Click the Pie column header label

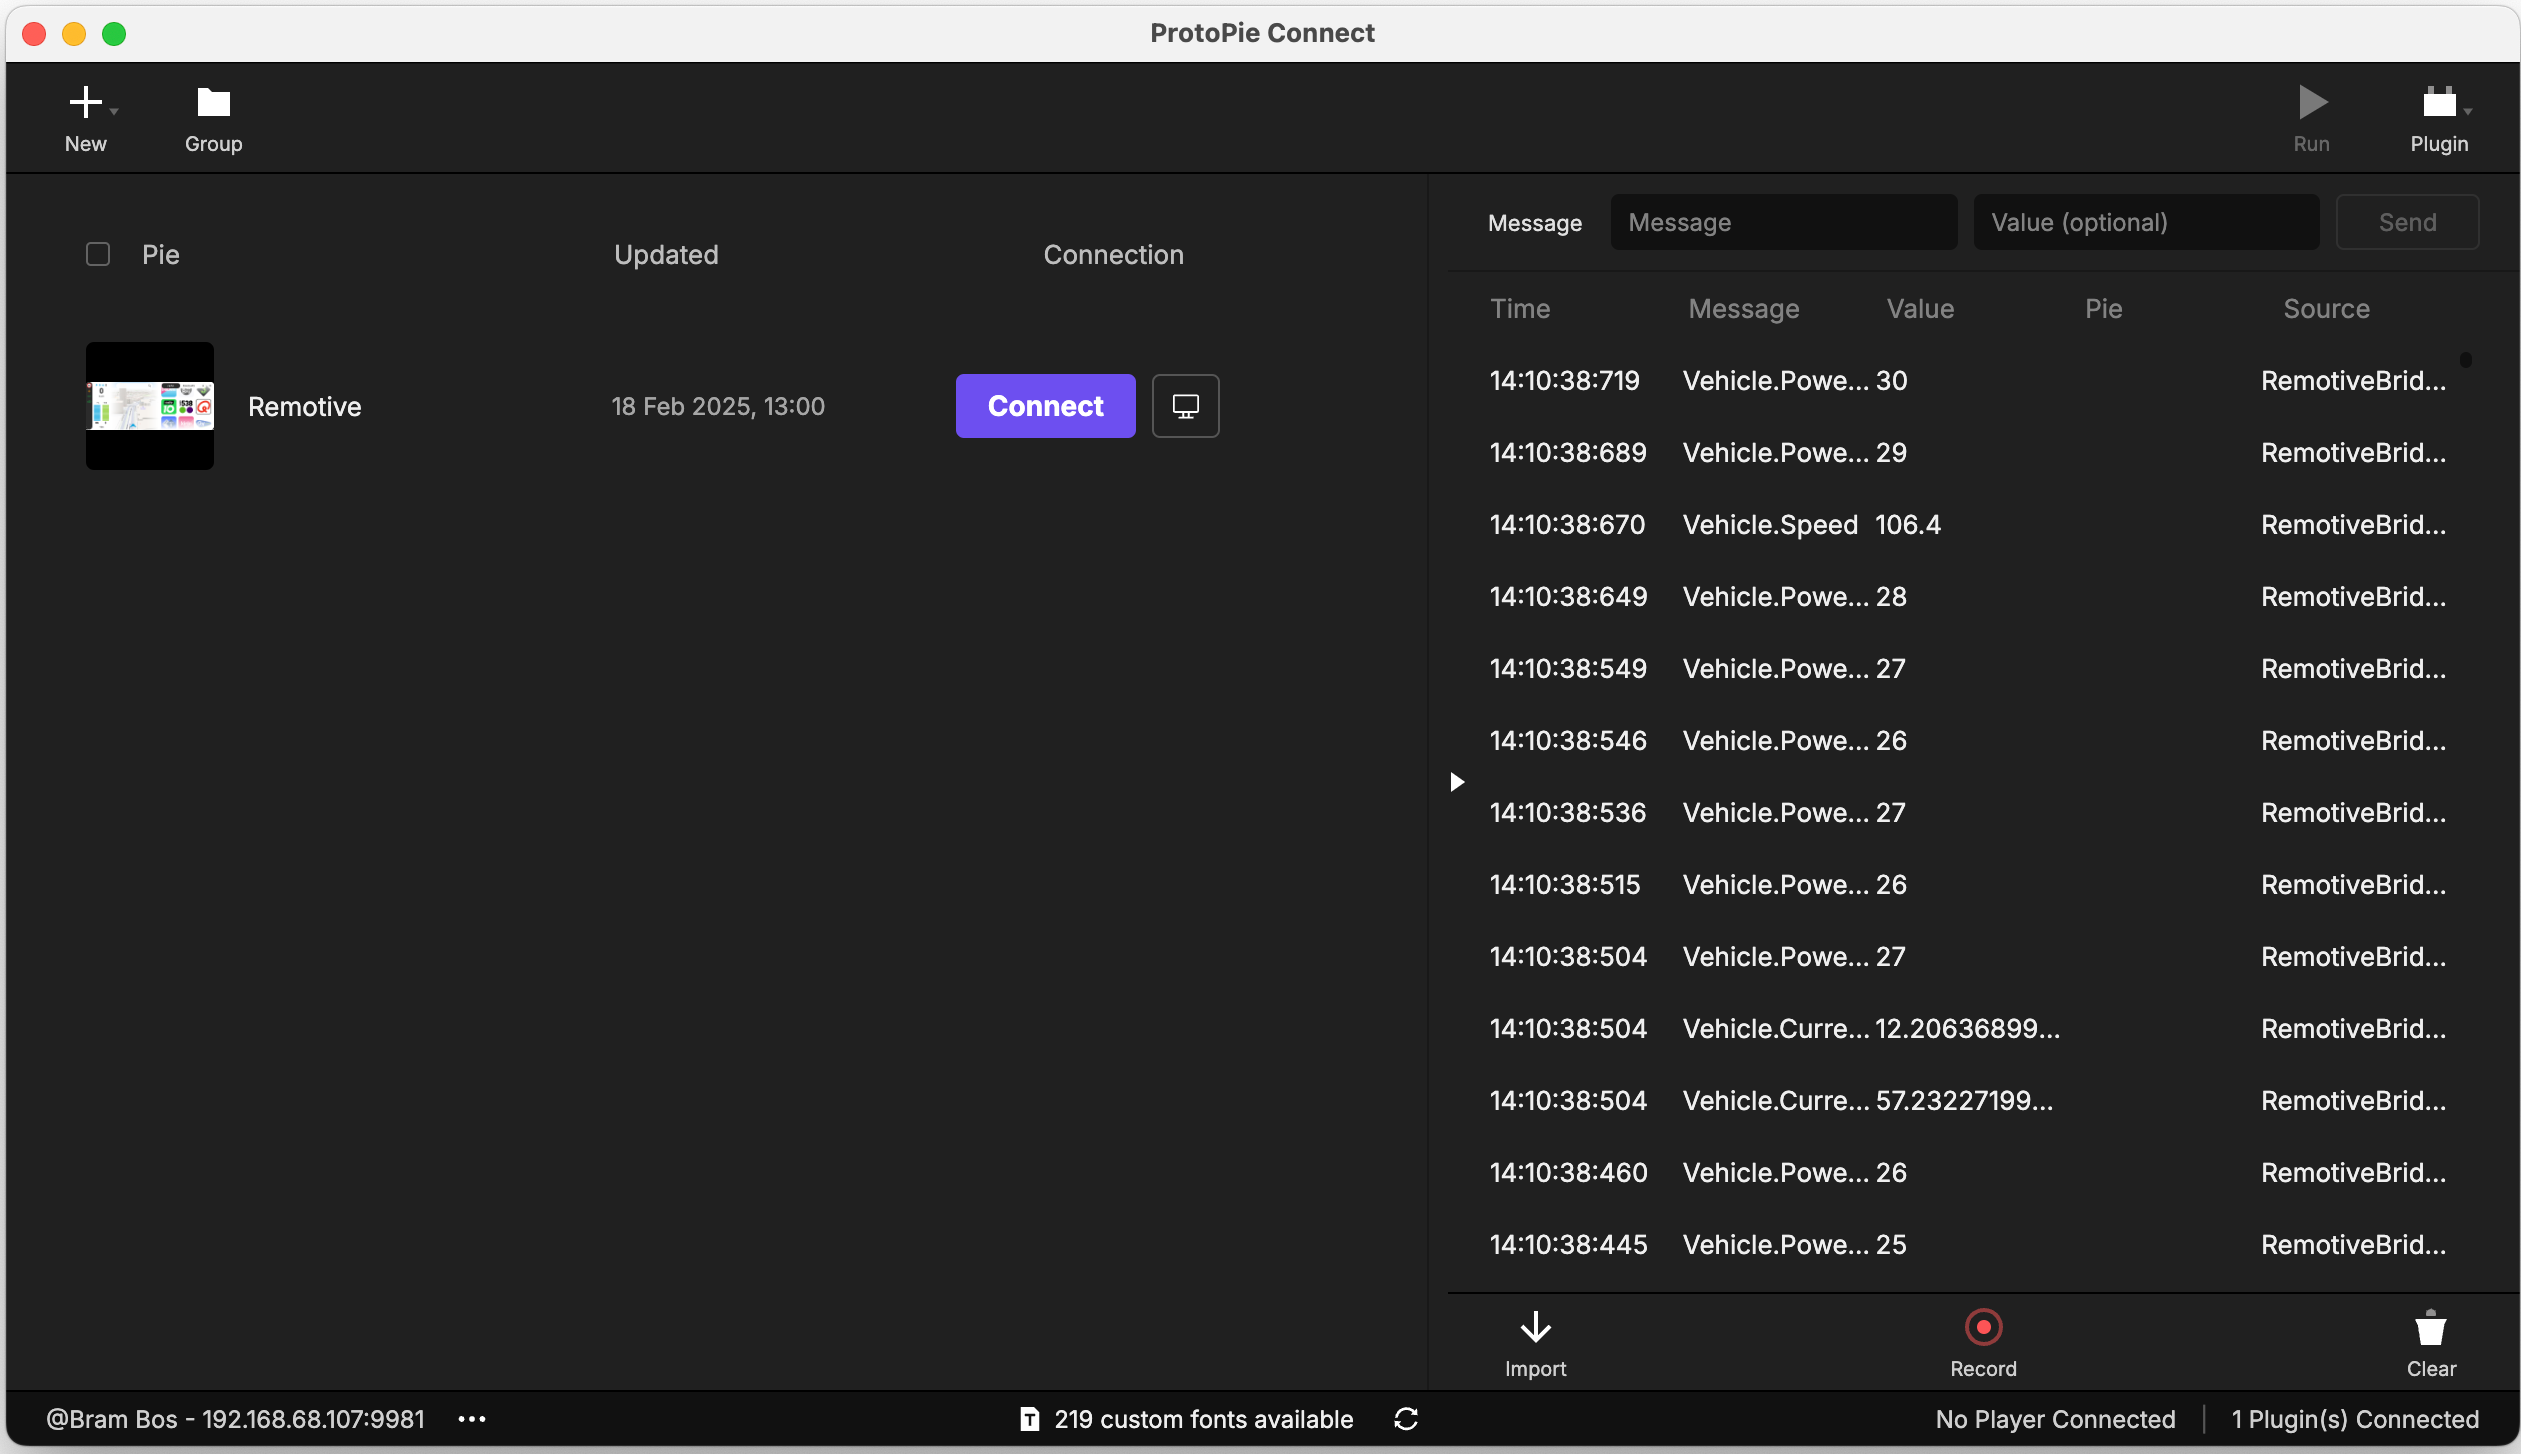click(160, 255)
